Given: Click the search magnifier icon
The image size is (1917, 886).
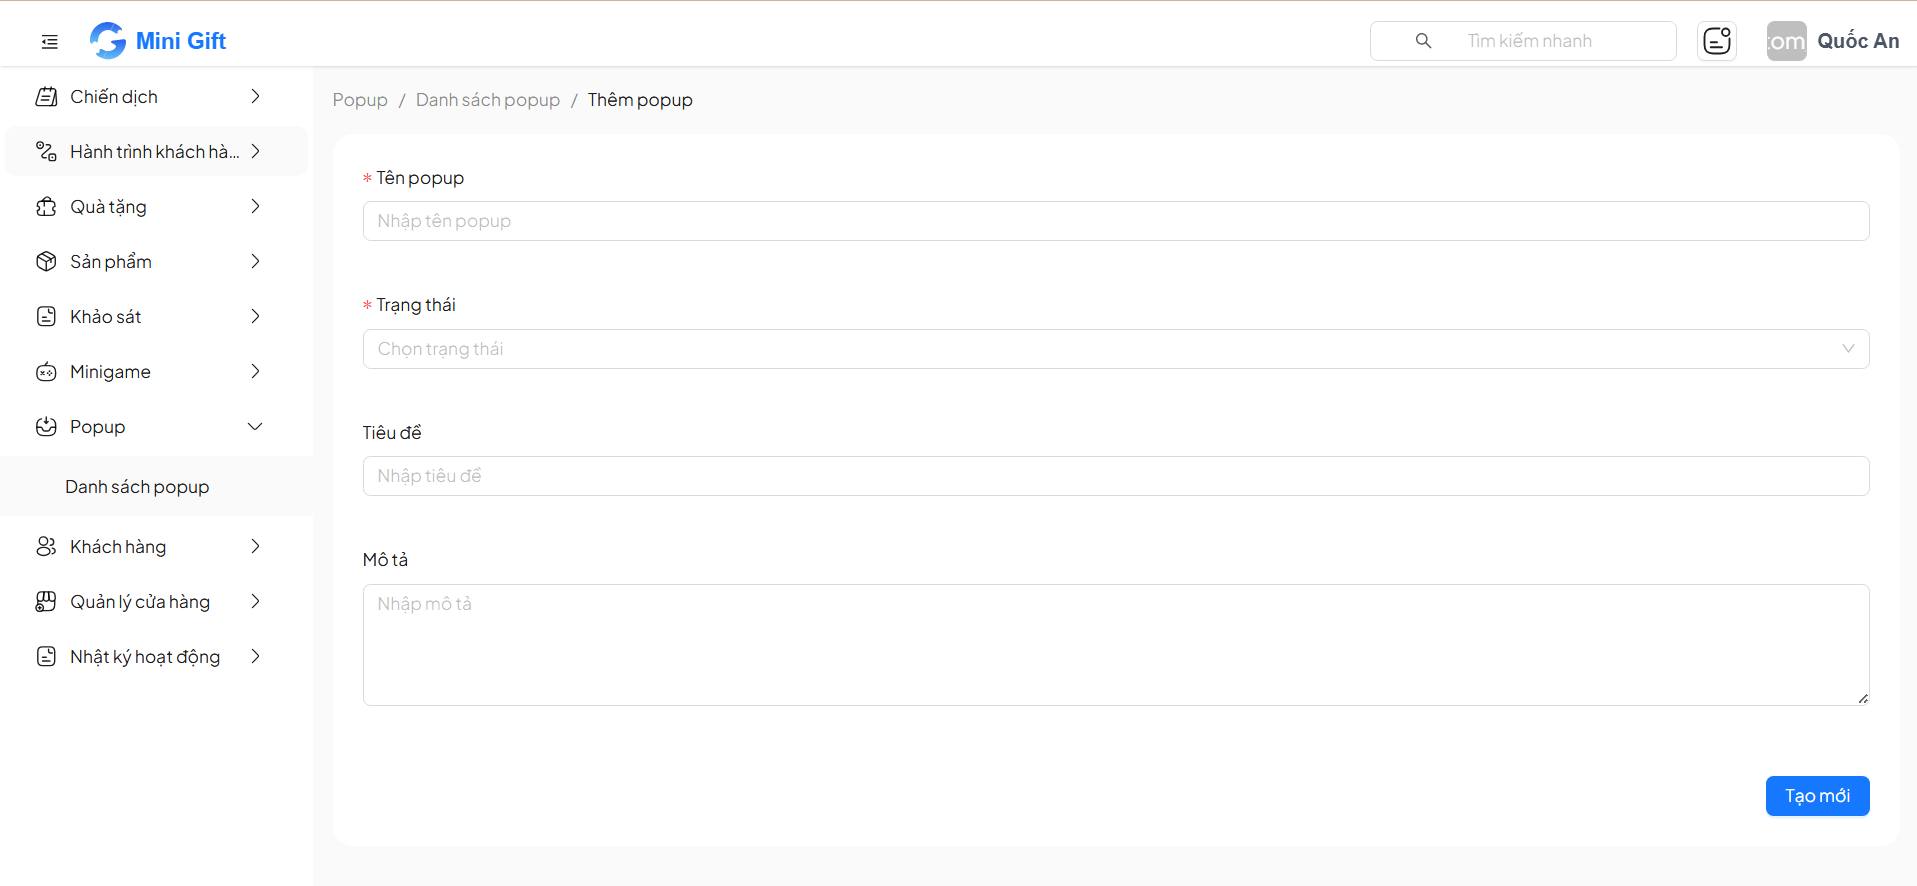Looking at the screenshot, I should [1423, 41].
